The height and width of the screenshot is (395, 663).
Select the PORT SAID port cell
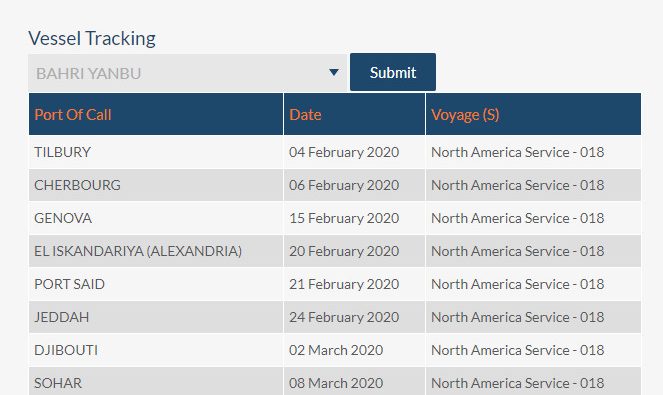click(x=156, y=284)
